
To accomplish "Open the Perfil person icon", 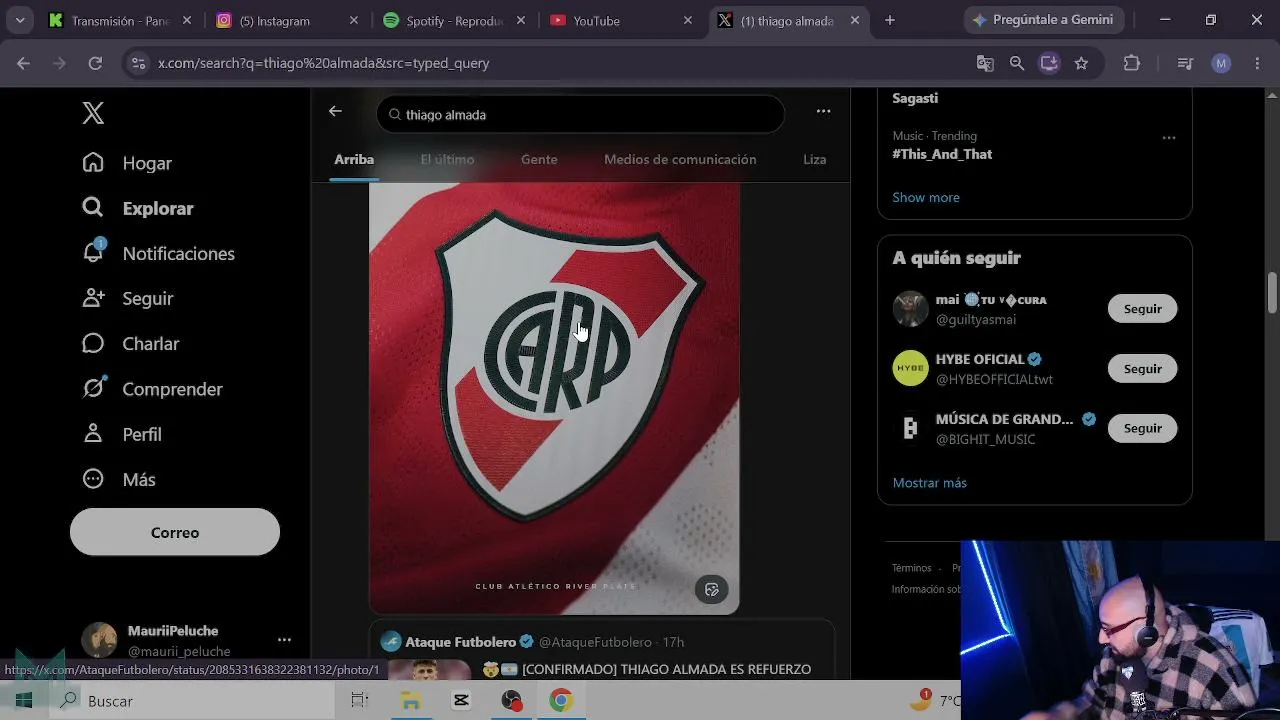I will click(x=93, y=434).
